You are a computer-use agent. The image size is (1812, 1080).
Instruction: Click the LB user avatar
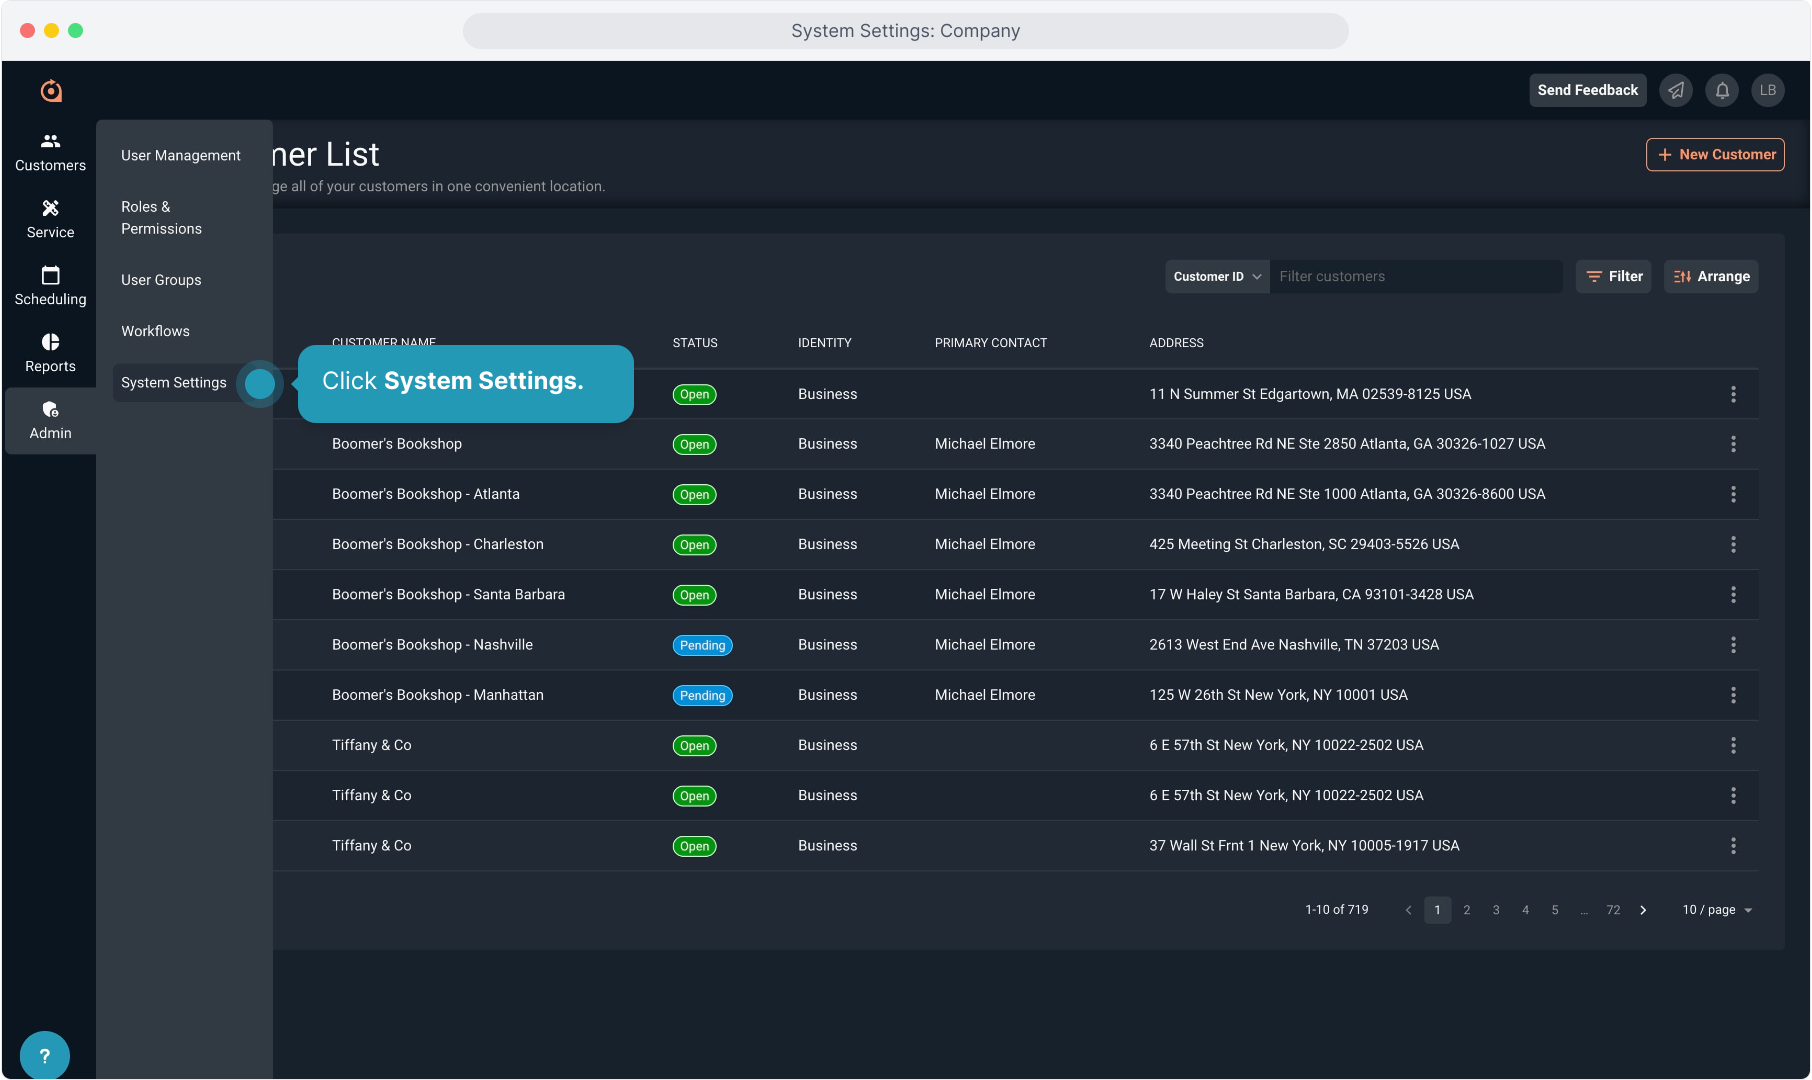tap(1768, 90)
